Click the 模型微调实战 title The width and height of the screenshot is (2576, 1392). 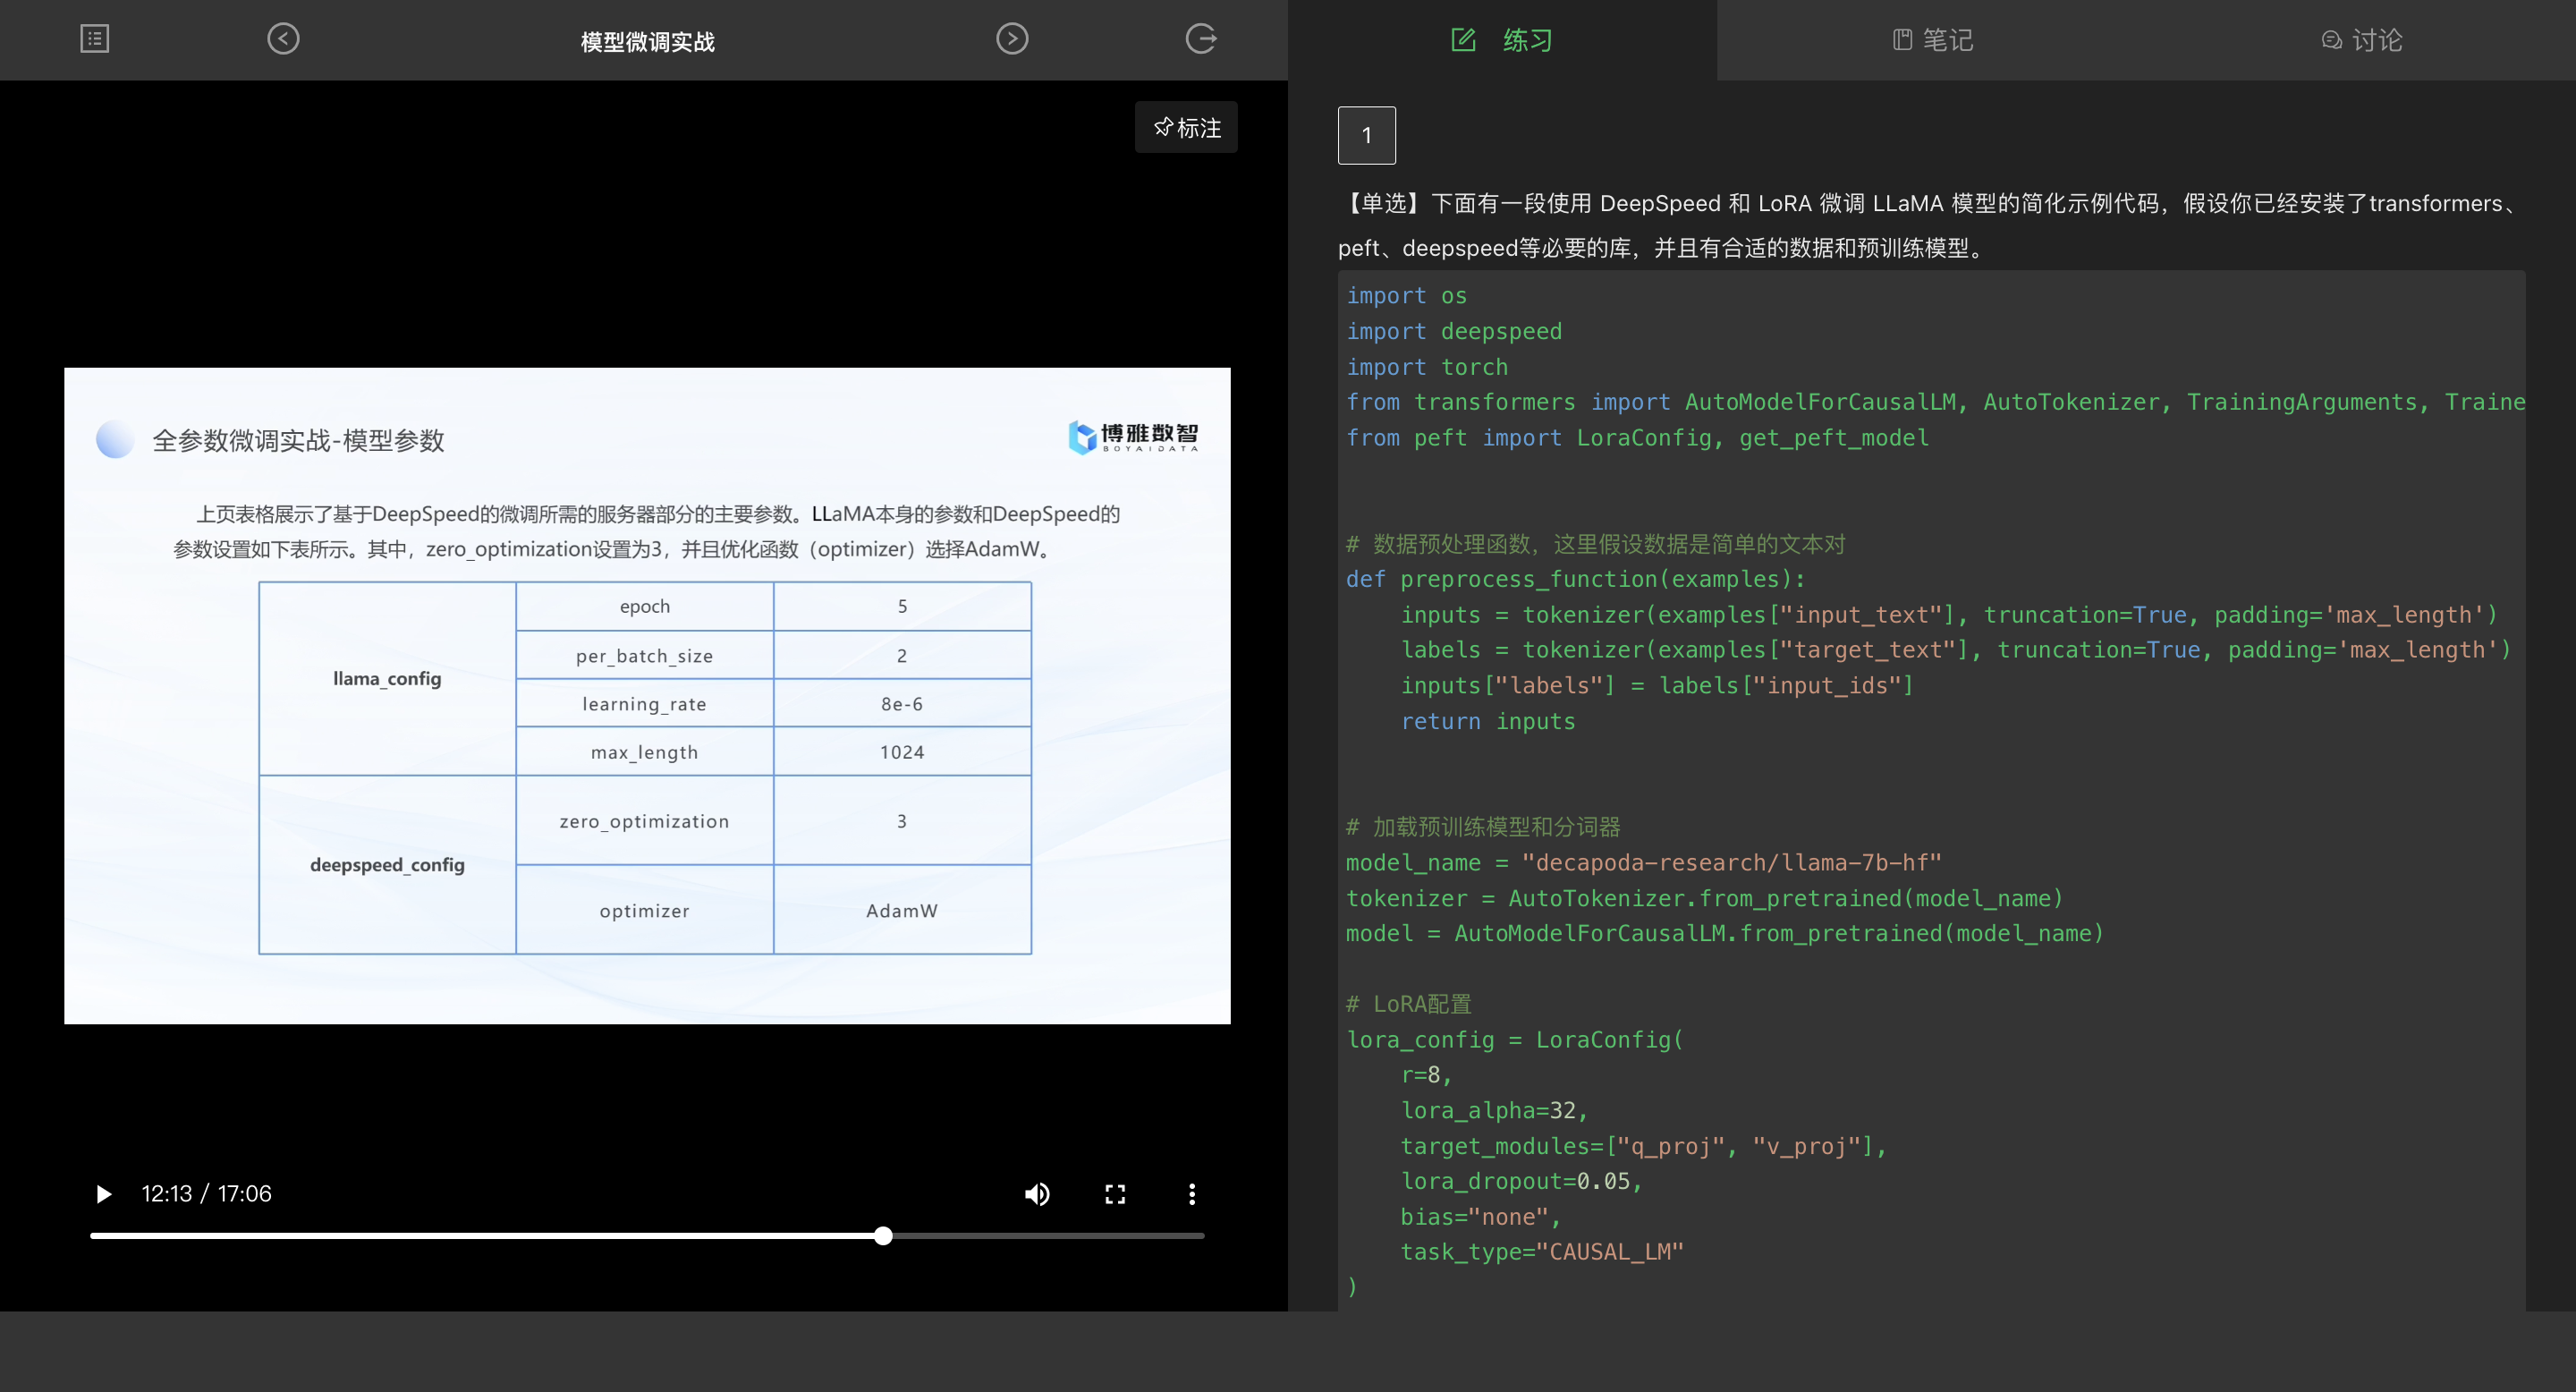(648, 41)
